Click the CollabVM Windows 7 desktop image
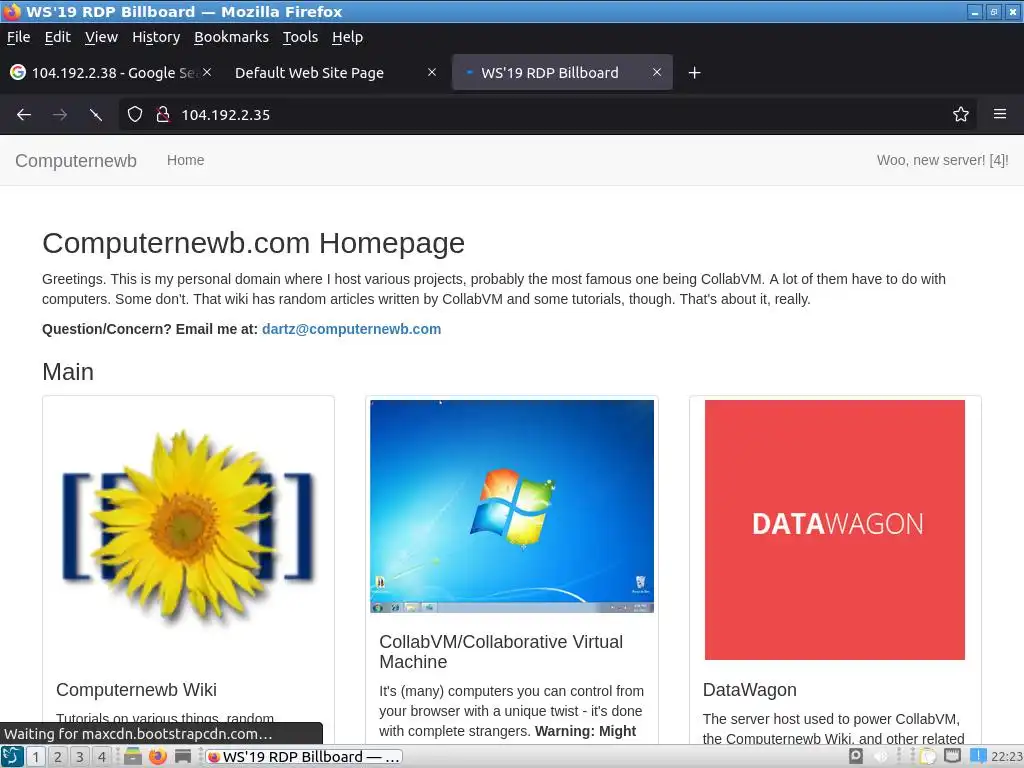 pyautogui.click(x=512, y=506)
